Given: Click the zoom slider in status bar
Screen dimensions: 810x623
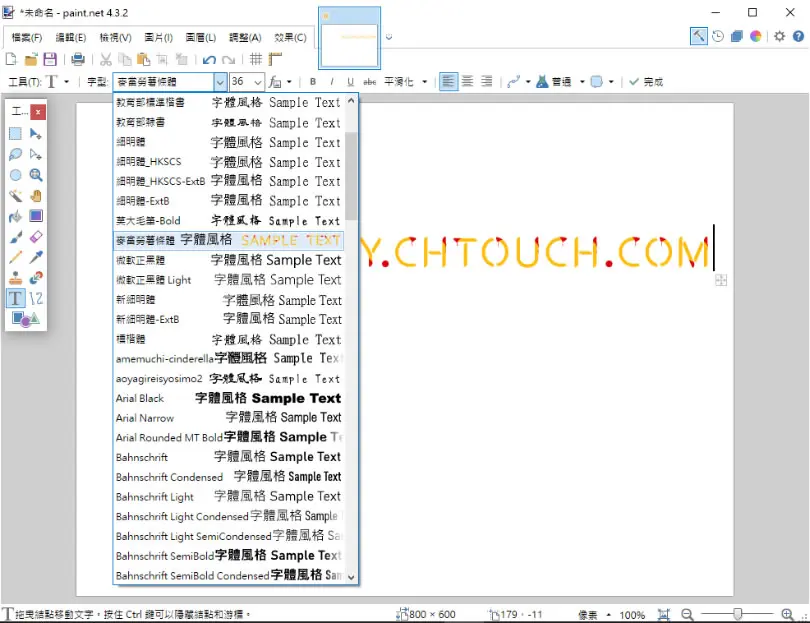Looking at the screenshot, I should 738,614.
